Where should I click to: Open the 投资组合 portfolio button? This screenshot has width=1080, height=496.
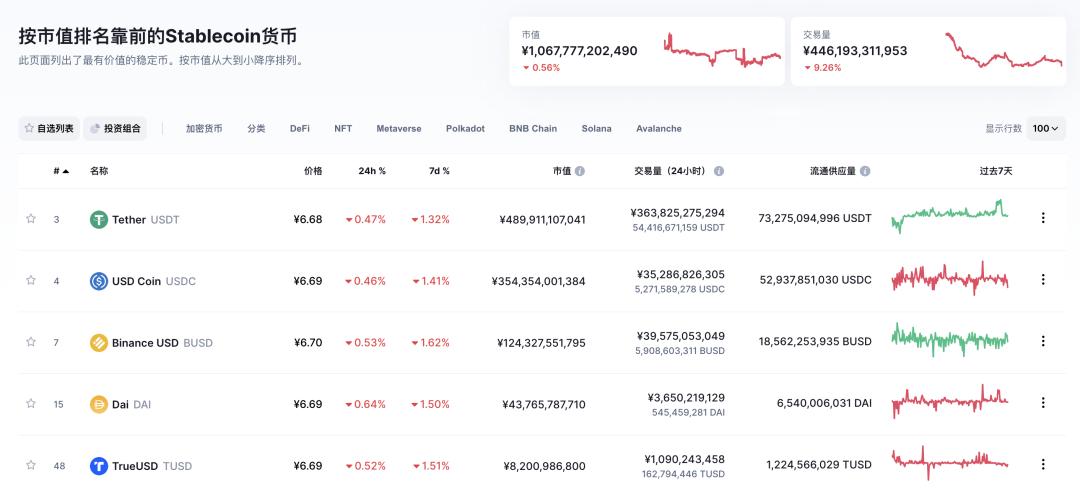tap(115, 128)
